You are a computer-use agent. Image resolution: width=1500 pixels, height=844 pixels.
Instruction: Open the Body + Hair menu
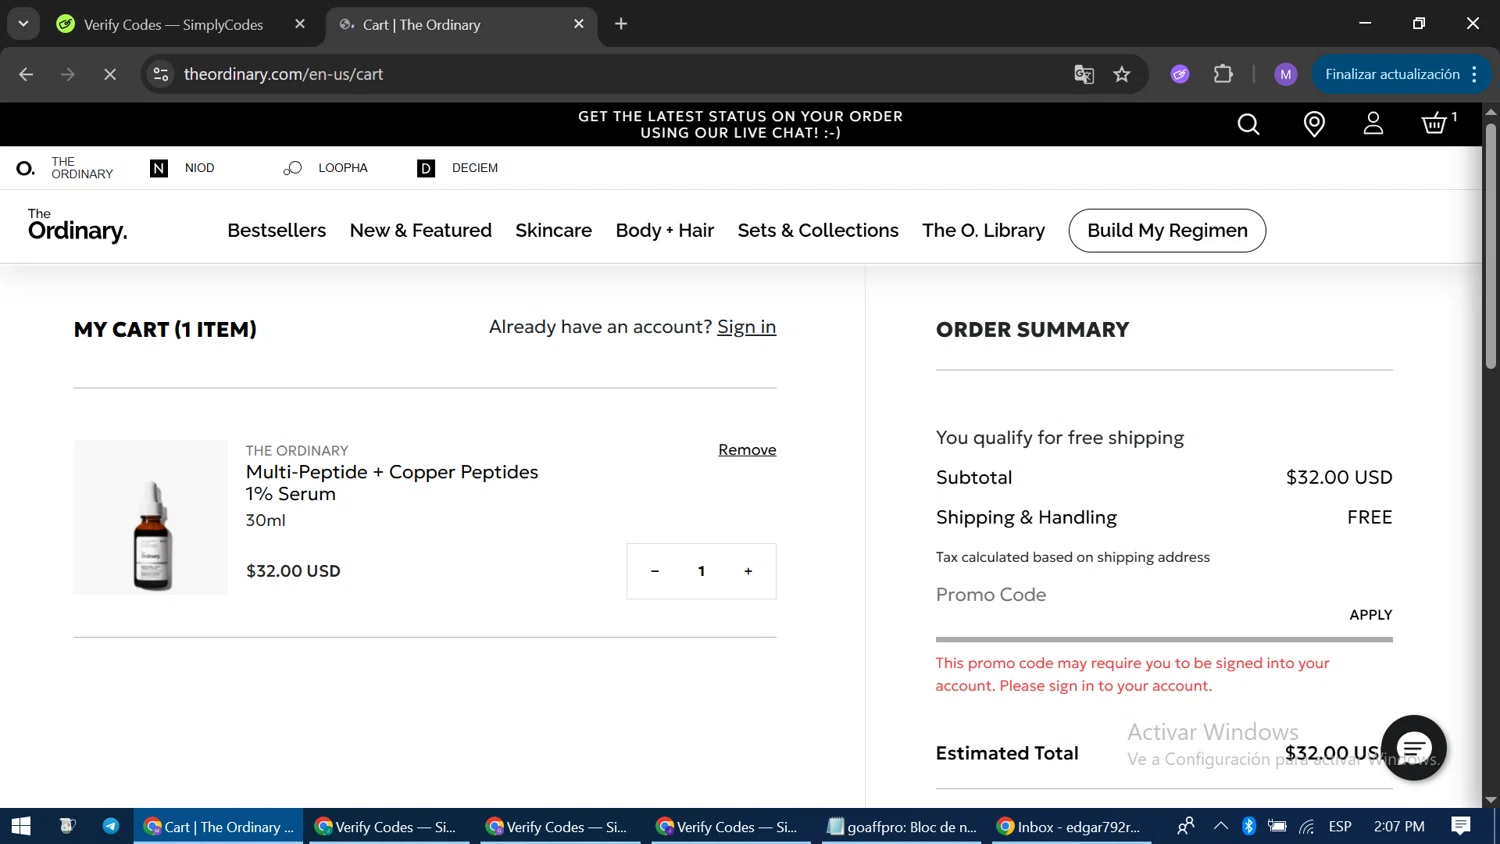pyautogui.click(x=665, y=230)
